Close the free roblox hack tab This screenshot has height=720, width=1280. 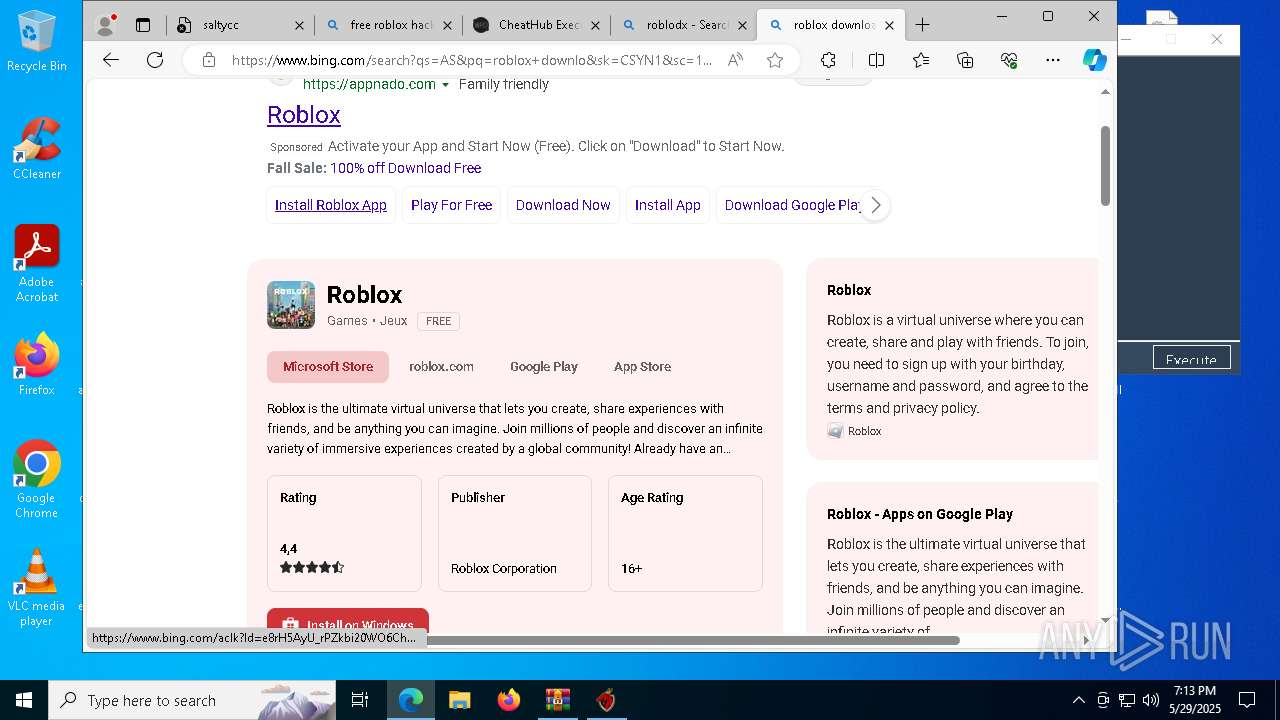pyautogui.click(x=447, y=25)
